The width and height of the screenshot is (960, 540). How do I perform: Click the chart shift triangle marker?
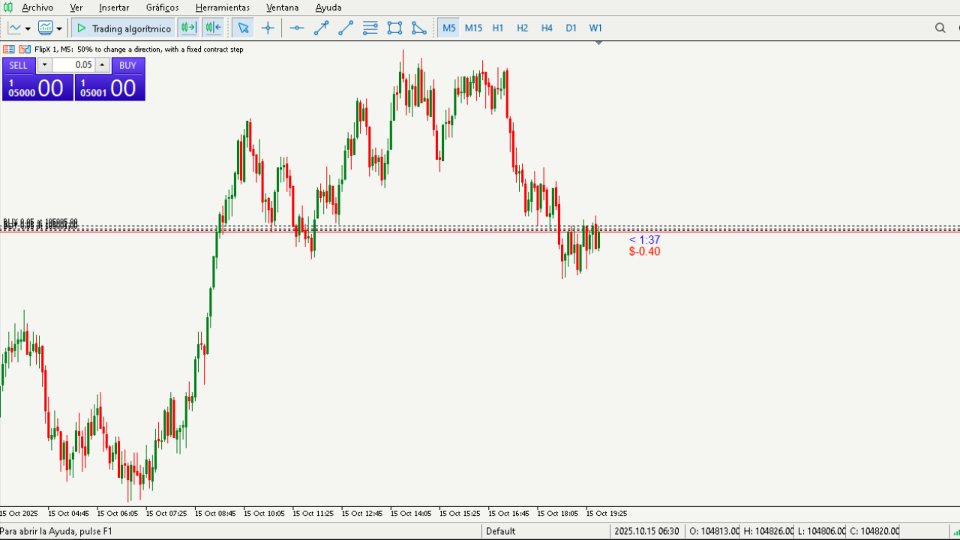click(x=599, y=43)
